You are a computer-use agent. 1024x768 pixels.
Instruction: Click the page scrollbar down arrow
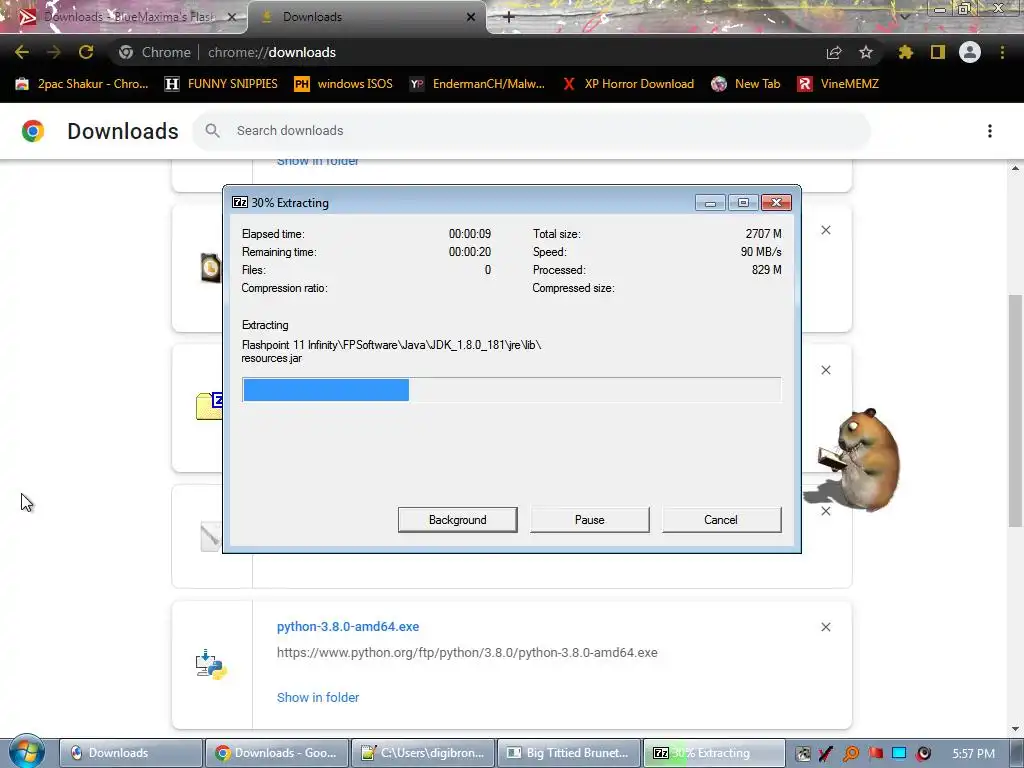[1015, 729]
